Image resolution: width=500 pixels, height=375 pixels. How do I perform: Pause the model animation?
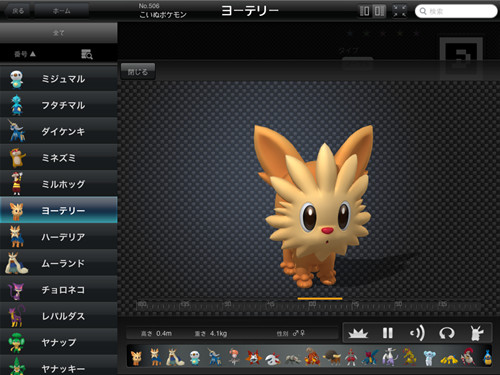pyautogui.click(x=388, y=333)
